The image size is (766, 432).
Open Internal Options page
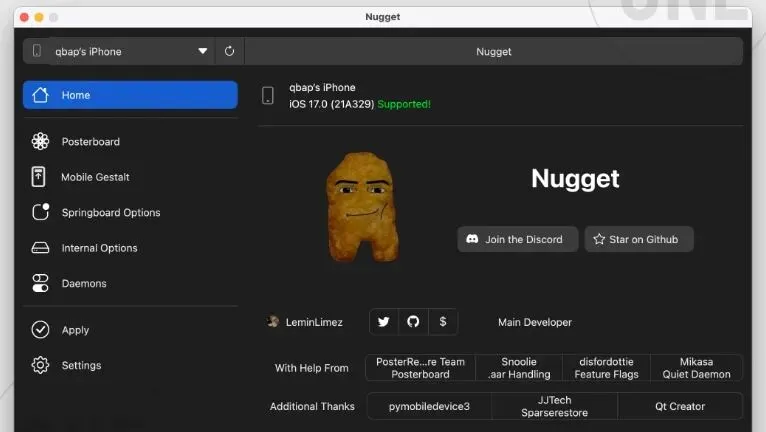[x=130, y=248]
